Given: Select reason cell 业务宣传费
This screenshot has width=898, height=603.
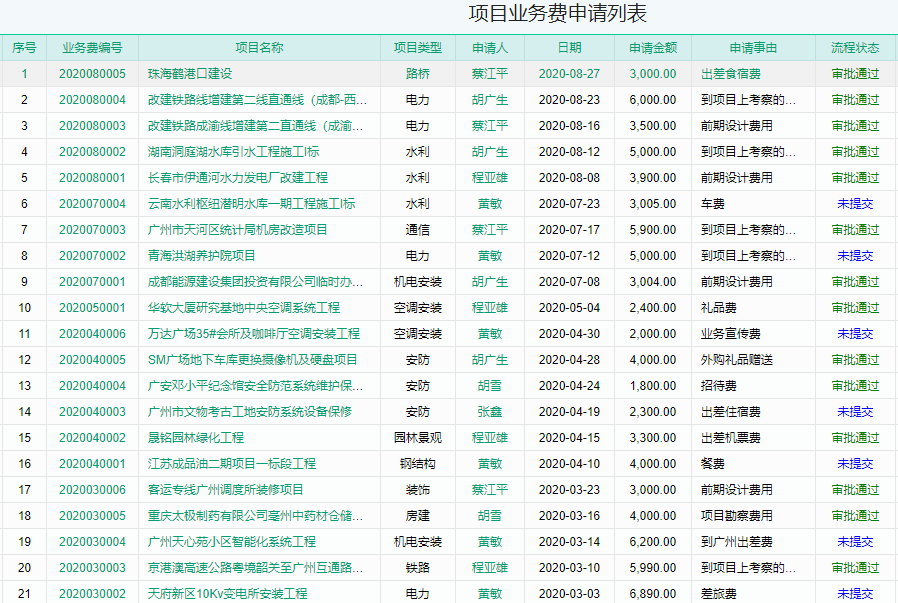Looking at the screenshot, I should [731, 334].
